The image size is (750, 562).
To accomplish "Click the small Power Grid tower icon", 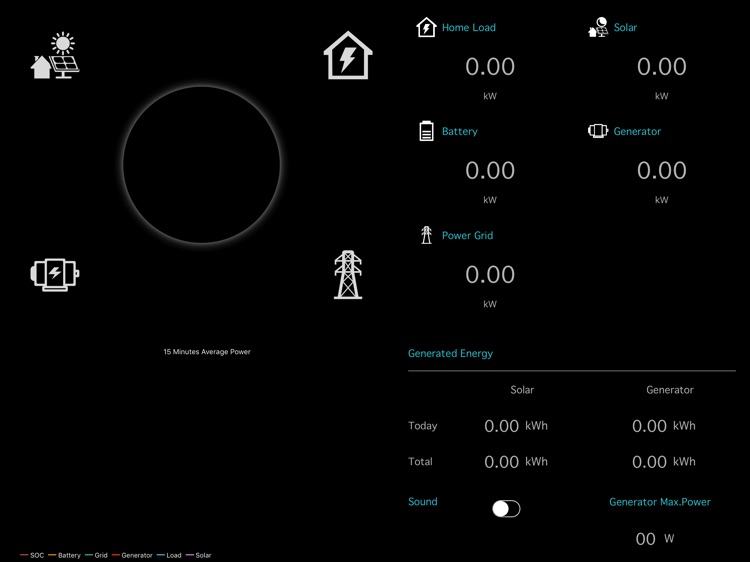I will coord(426,235).
